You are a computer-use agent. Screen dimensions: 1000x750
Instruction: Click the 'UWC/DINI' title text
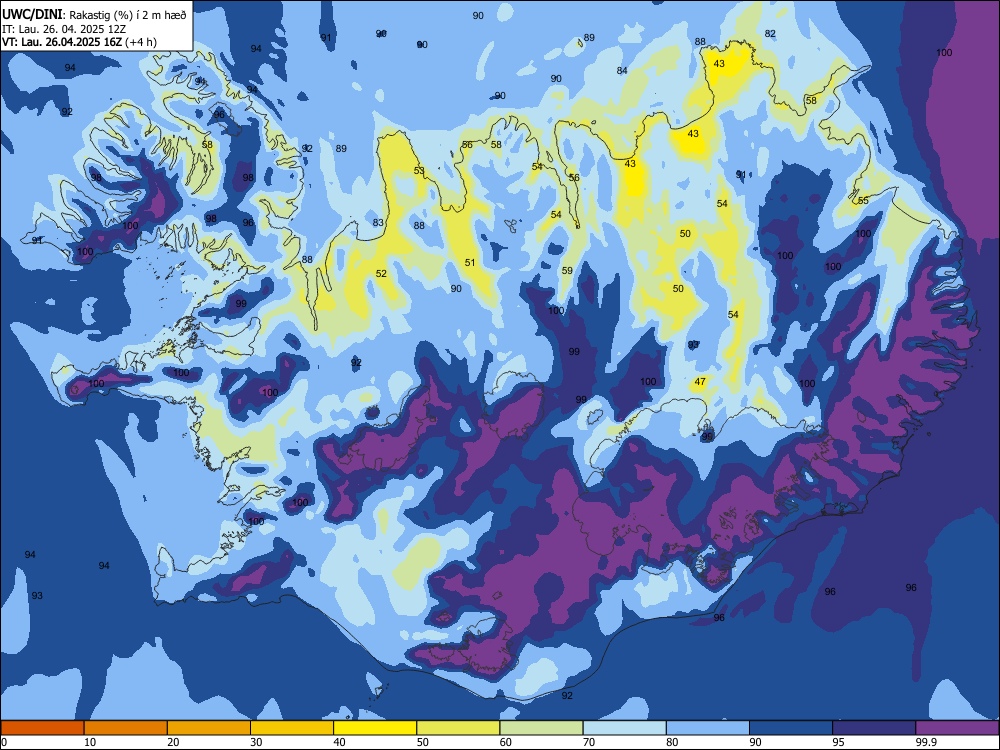31,14
